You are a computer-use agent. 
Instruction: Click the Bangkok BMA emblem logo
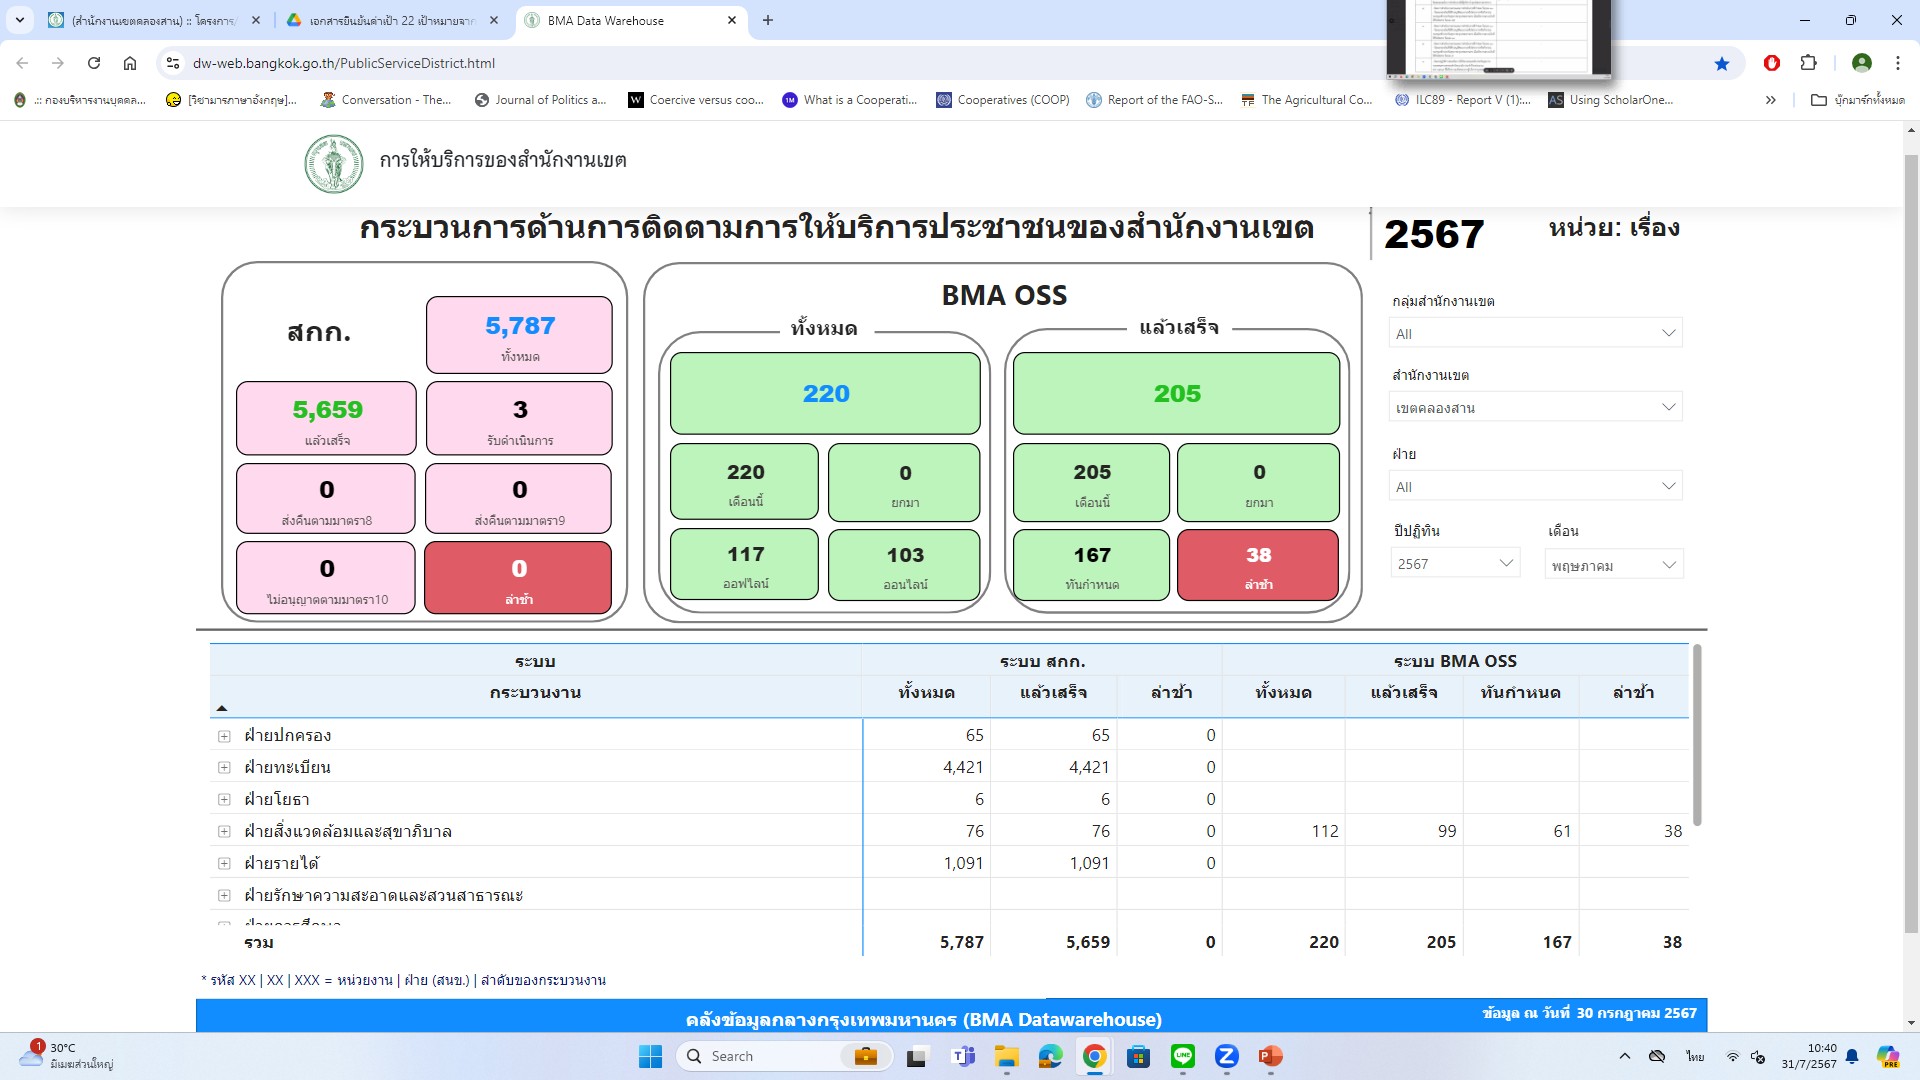tap(334, 164)
